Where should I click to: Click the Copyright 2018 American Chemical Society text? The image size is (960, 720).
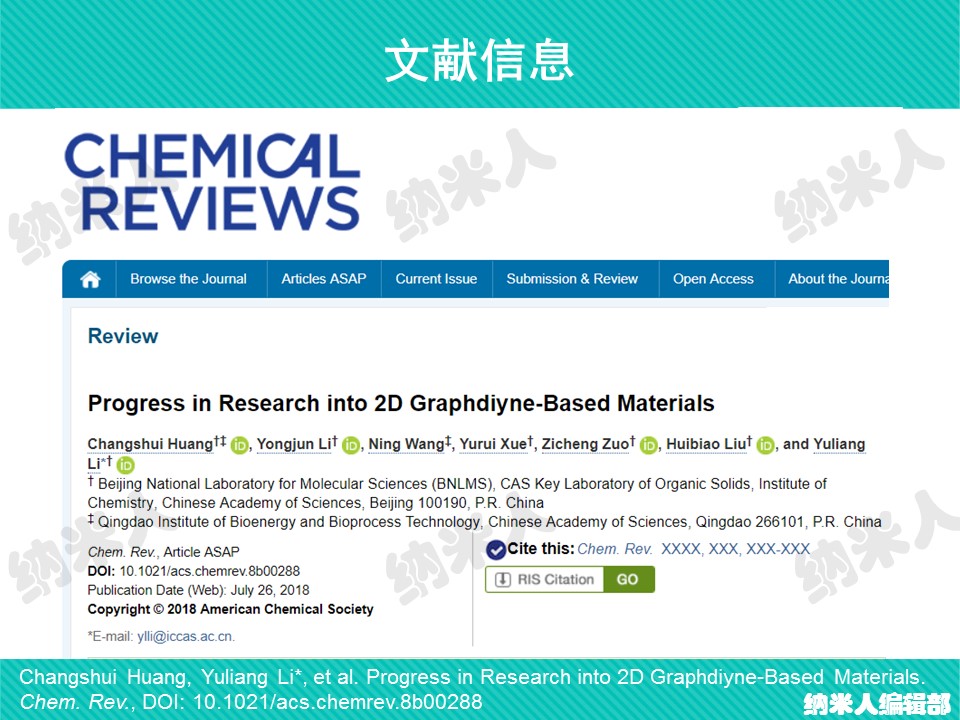tap(230, 609)
